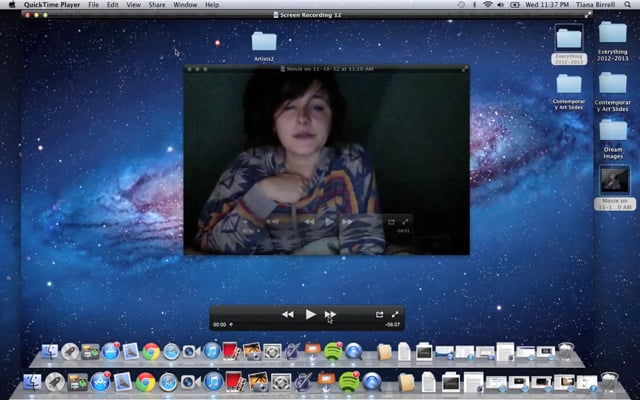Open the App Store from the live Dock
The height and width of the screenshot is (400, 640).
coord(100,382)
